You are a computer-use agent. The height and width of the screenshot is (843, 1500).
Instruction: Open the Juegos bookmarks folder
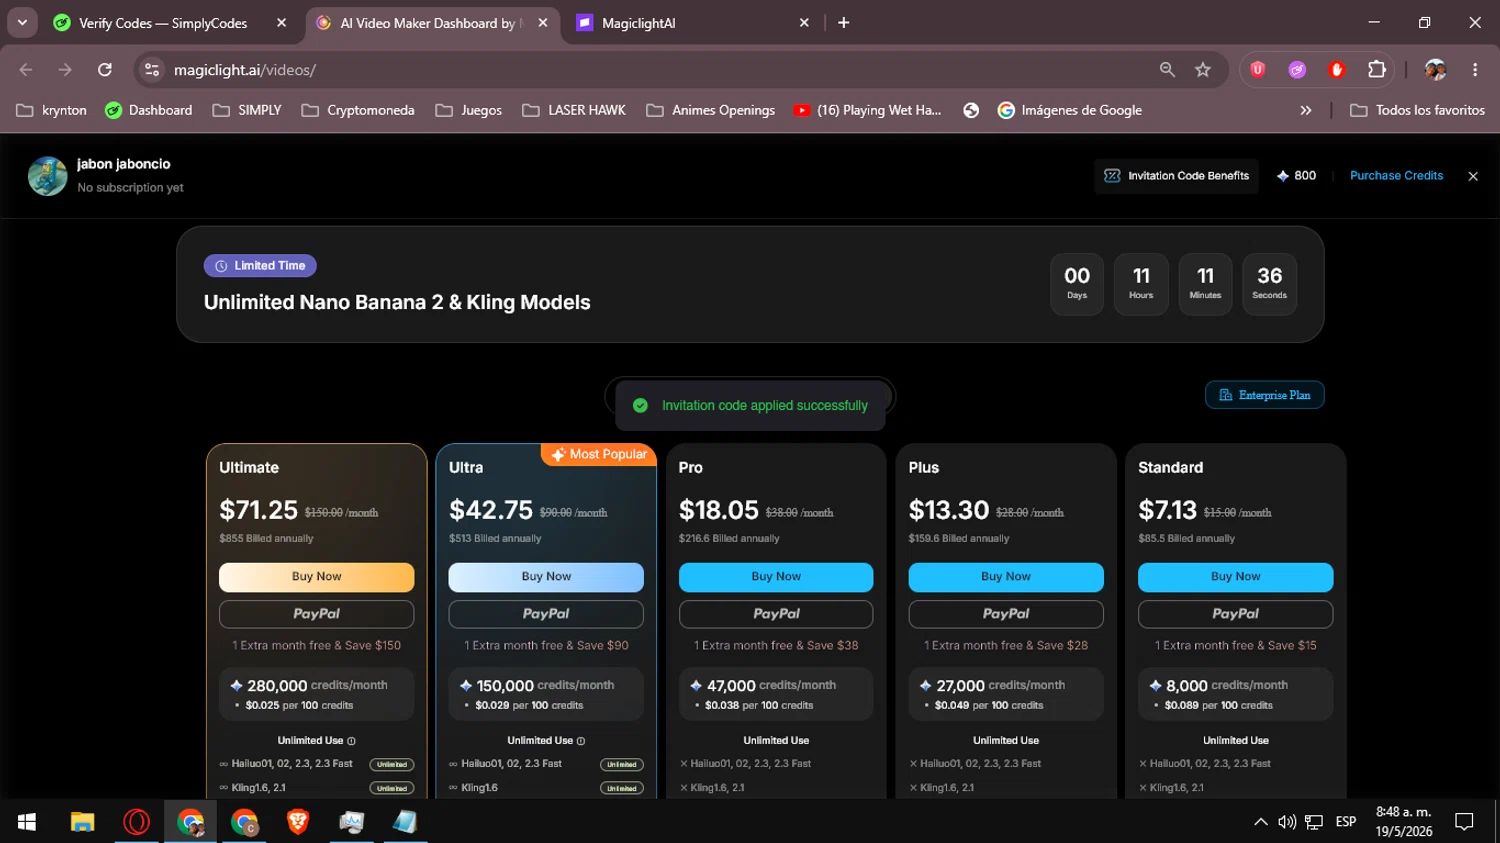469,110
